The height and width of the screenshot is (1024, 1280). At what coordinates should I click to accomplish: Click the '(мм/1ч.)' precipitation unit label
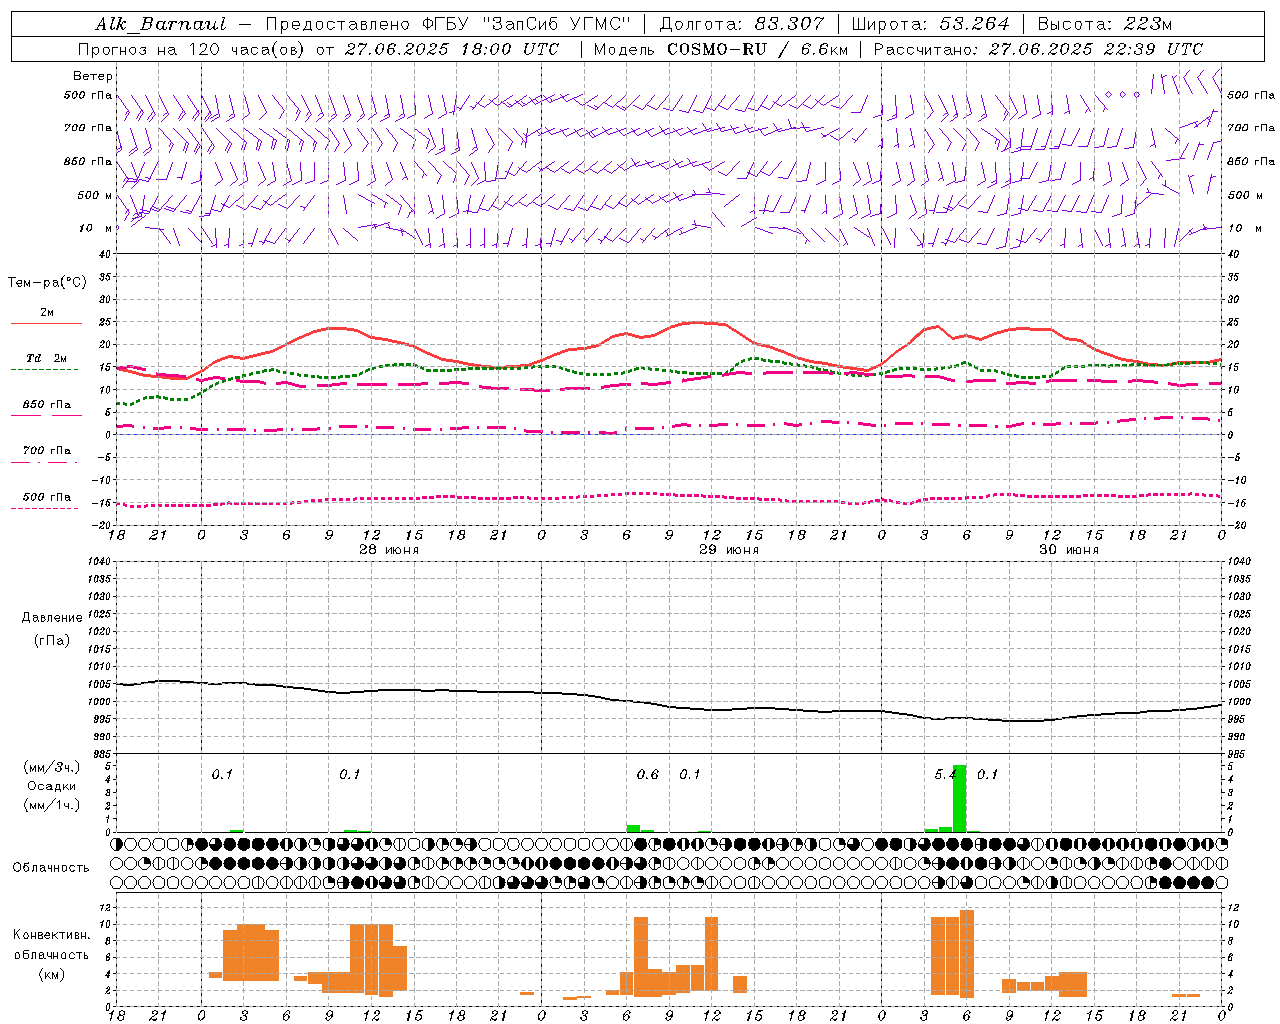52,804
